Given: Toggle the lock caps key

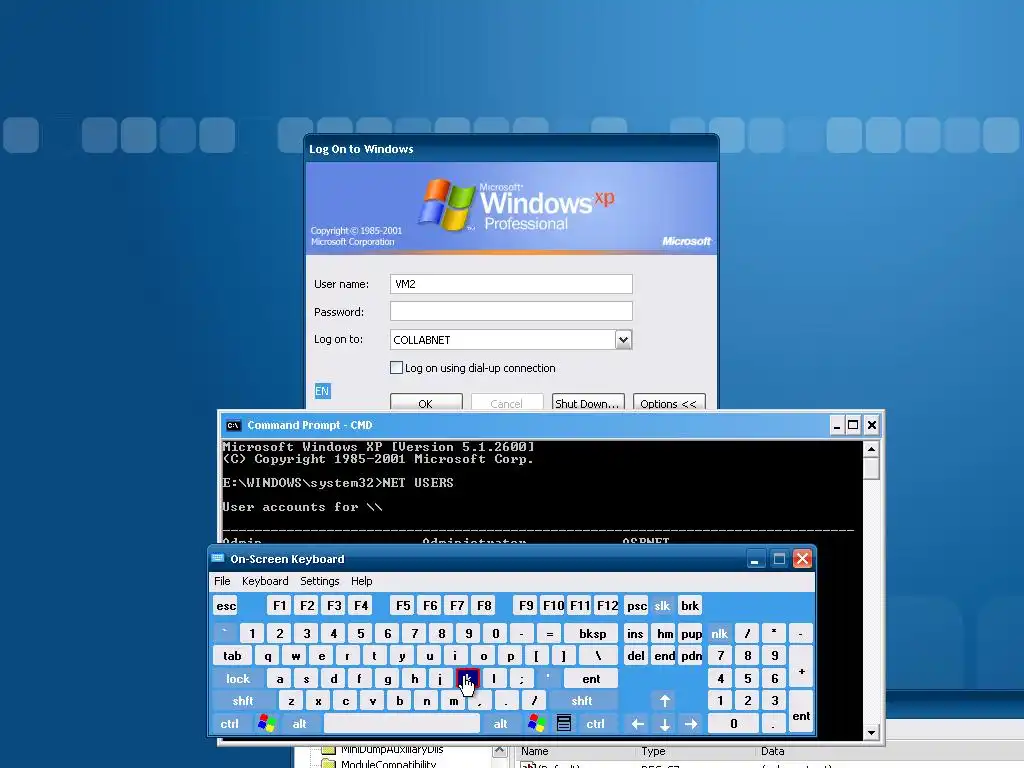Looking at the screenshot, I should click(238, 679).
